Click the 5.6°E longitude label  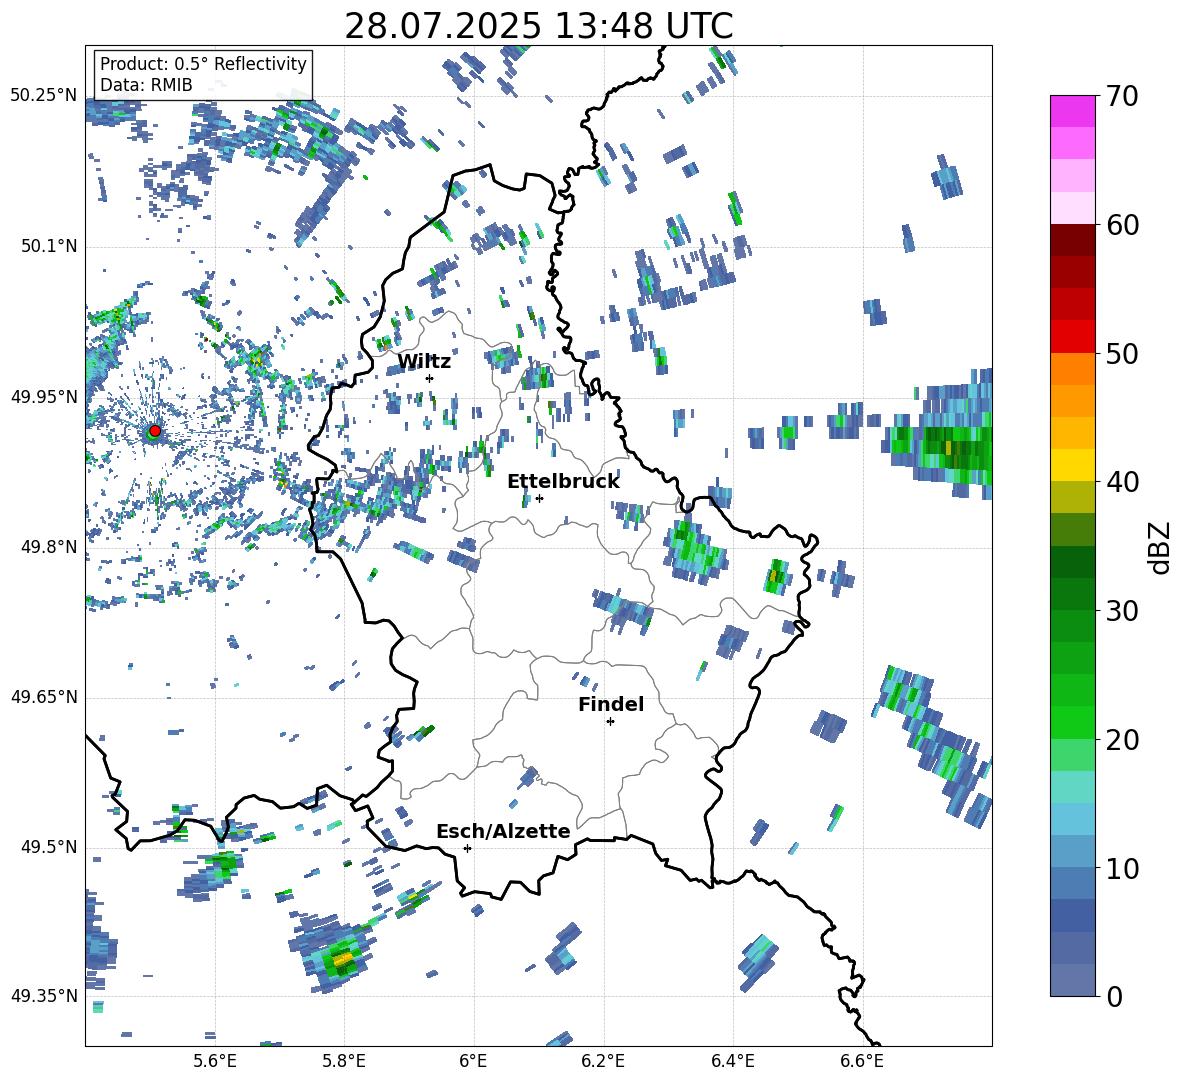coord(215,1061)
